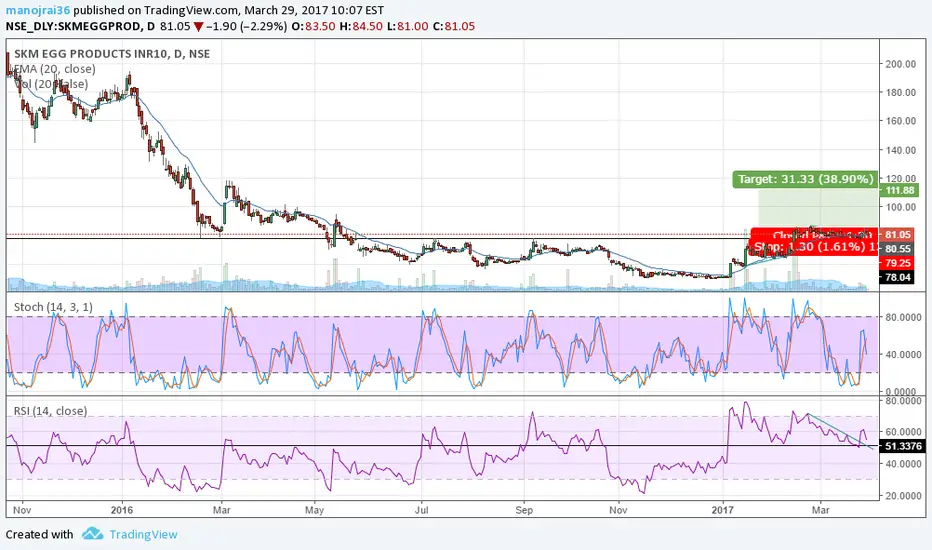Click the Vol (20, false) indicator label
Screen dimensions: 932x550
(51, 84)
